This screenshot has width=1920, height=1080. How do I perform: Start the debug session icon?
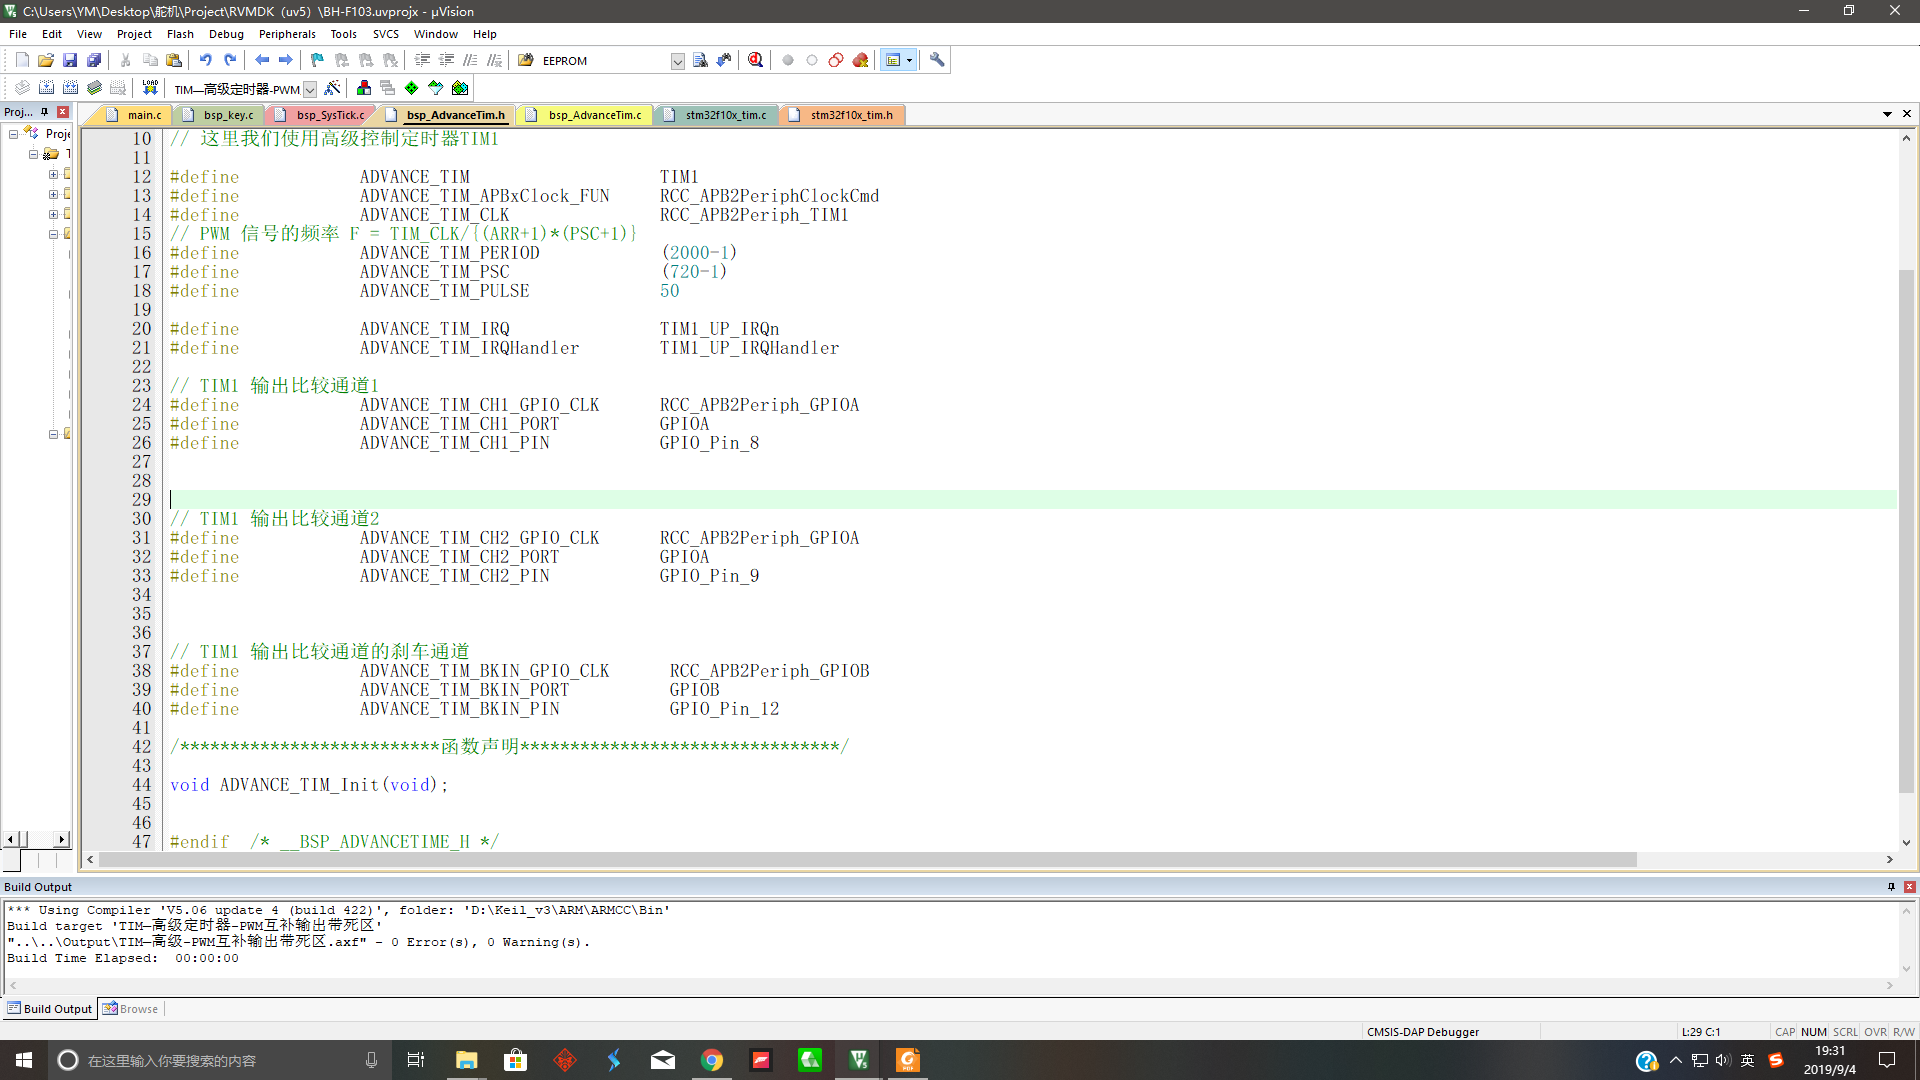click(756, 60)
